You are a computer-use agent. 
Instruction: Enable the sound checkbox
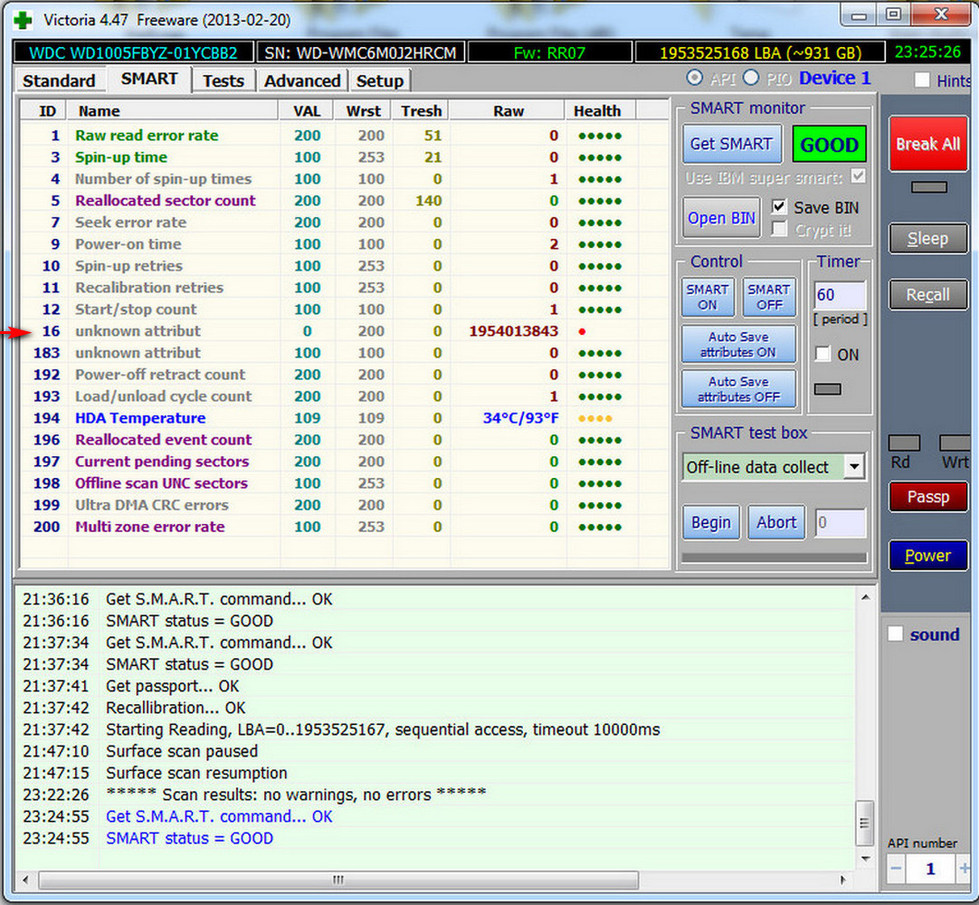896,634
